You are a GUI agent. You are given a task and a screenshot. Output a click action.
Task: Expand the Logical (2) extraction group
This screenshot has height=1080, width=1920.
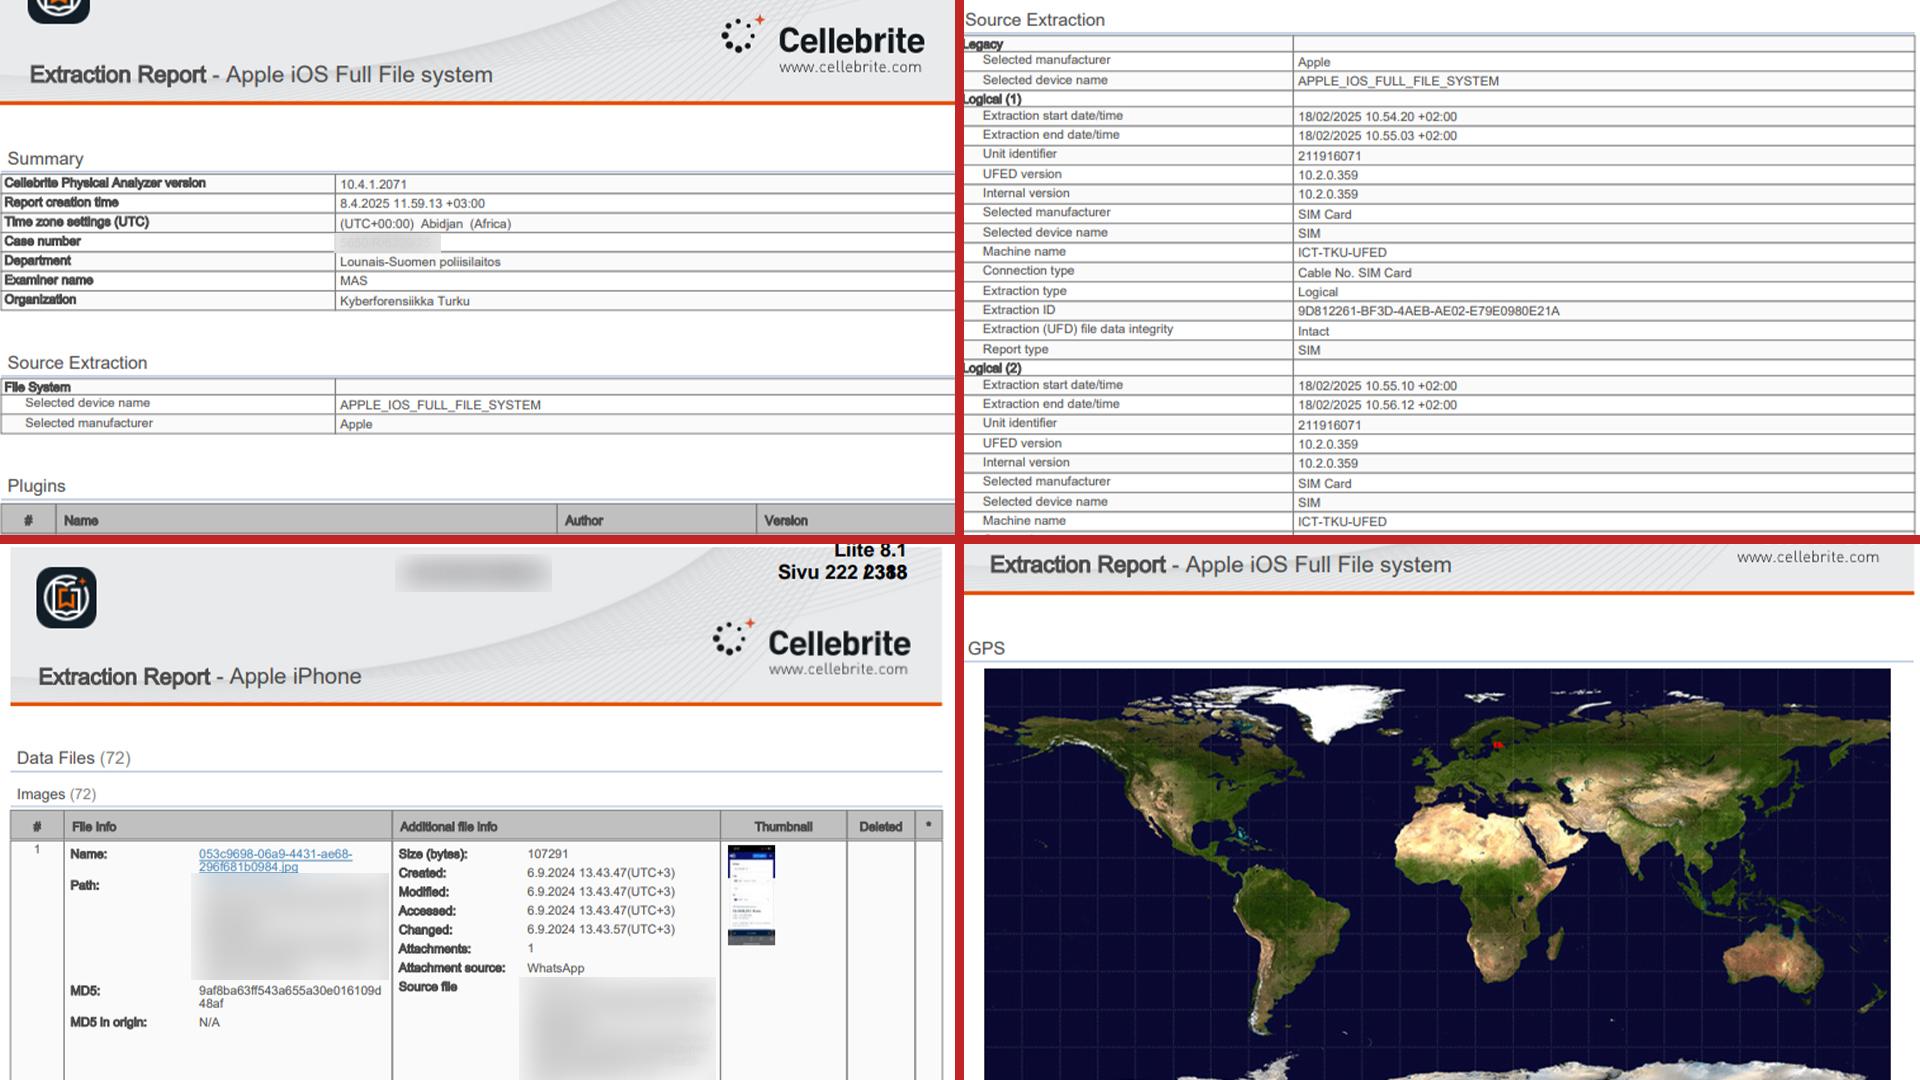click(x=992, y=368)
